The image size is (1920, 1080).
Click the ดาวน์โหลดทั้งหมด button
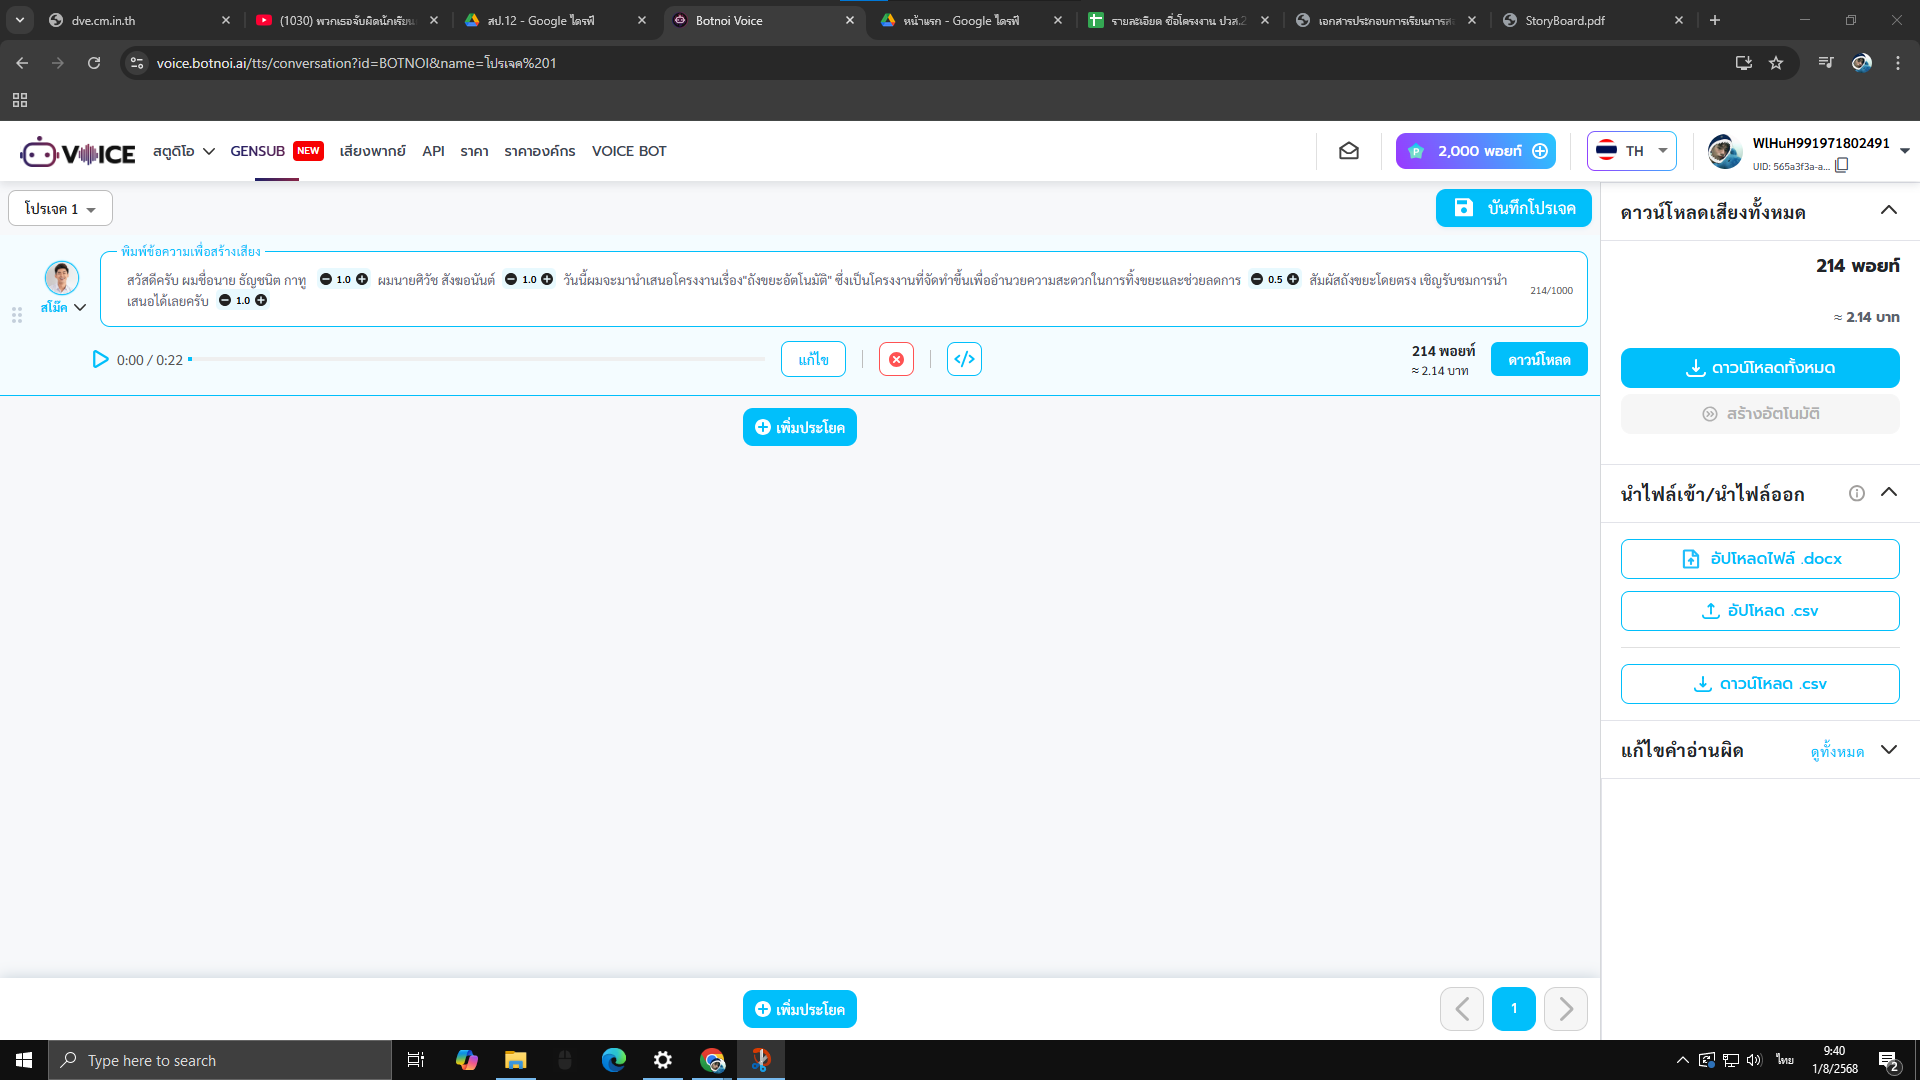click(x=1759, y=368)
